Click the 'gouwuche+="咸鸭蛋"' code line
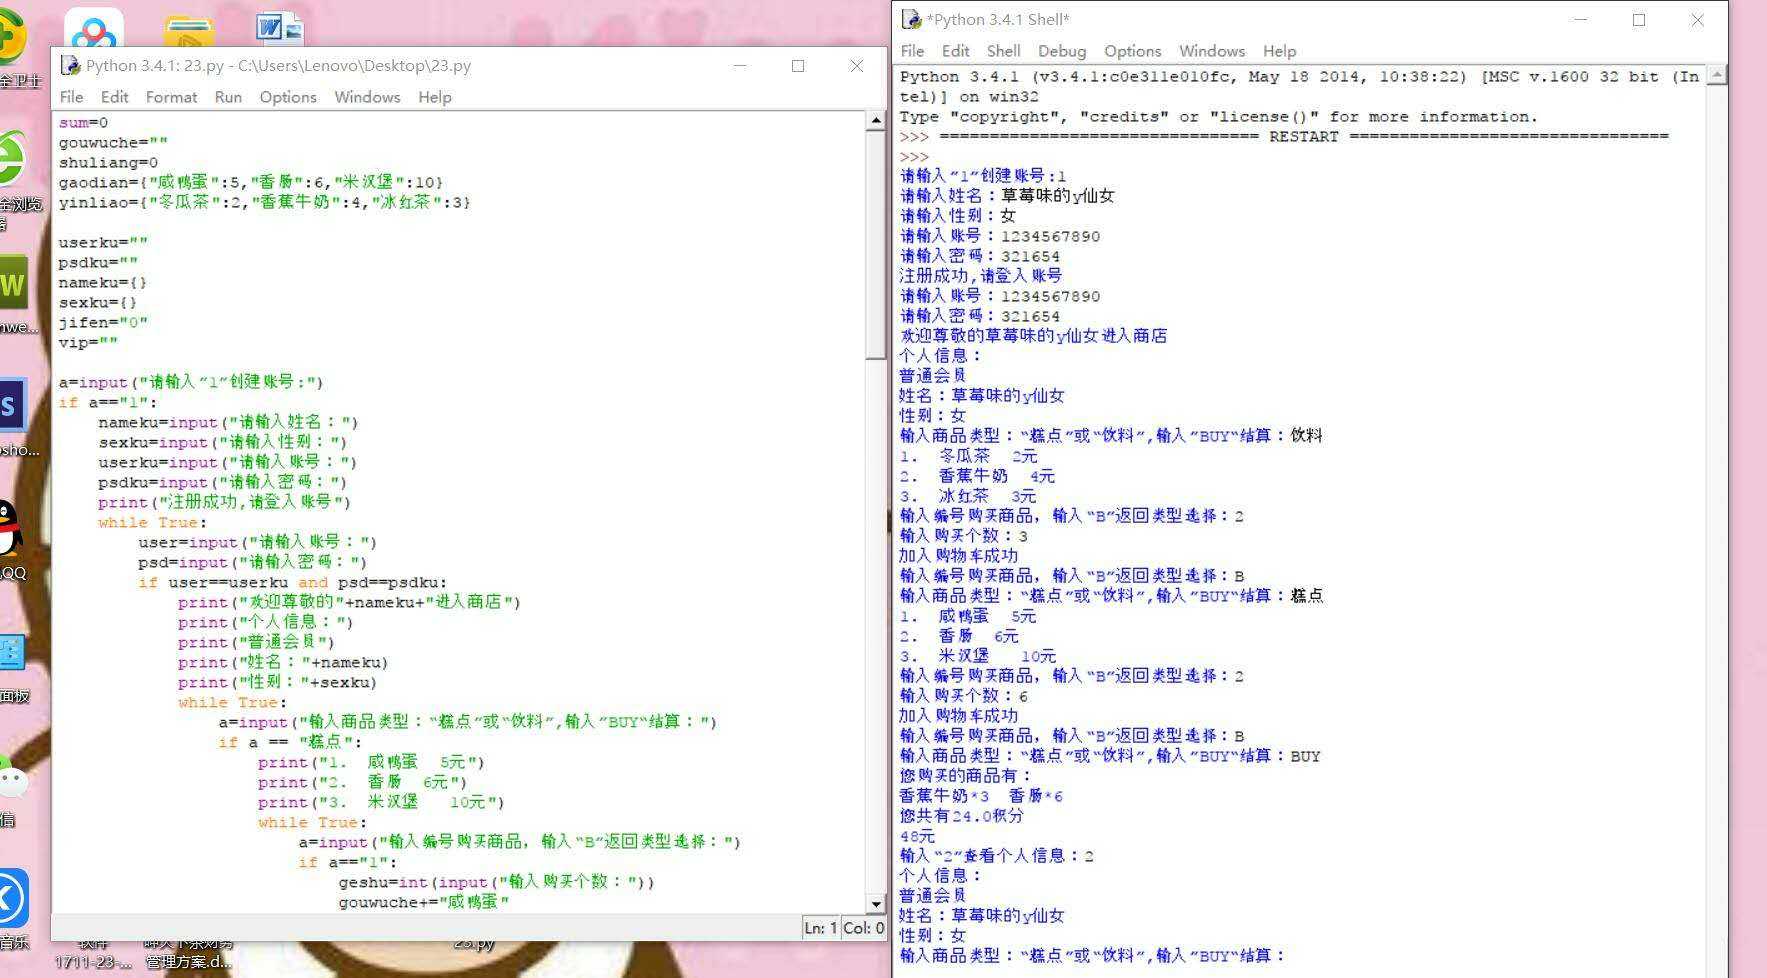Image resolution: width=1767 pixels, height=978 pixels. point(424,902)
